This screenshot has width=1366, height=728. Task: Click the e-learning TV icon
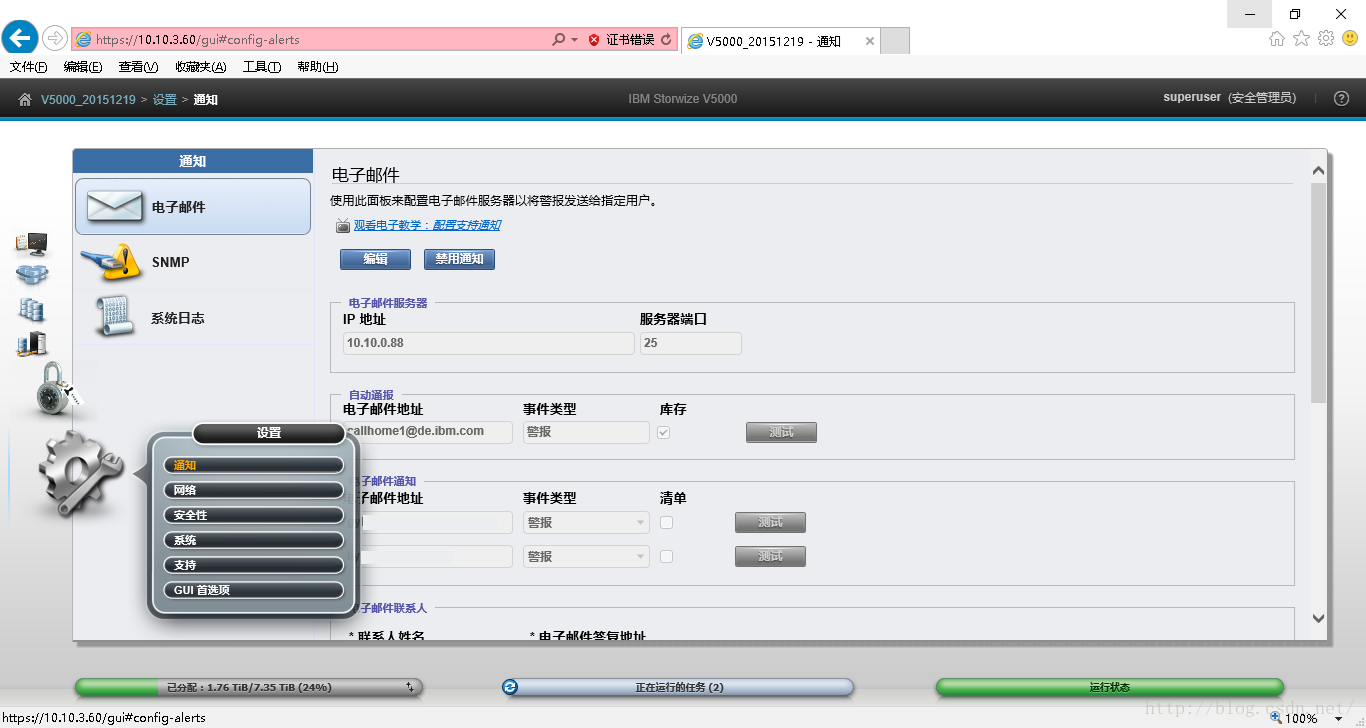click(343, 226)
